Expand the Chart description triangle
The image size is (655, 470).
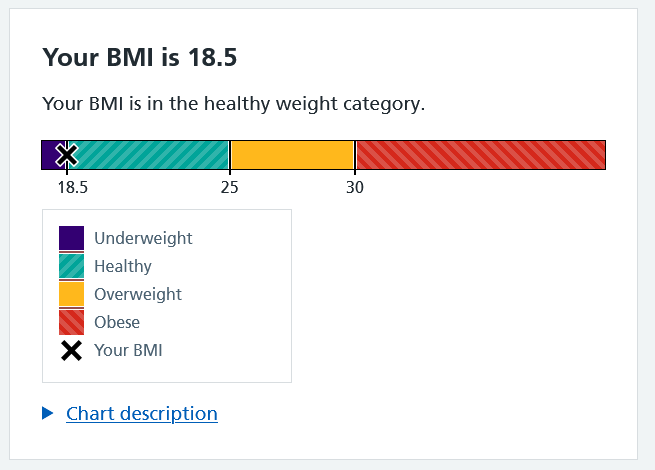pos(48,413)
